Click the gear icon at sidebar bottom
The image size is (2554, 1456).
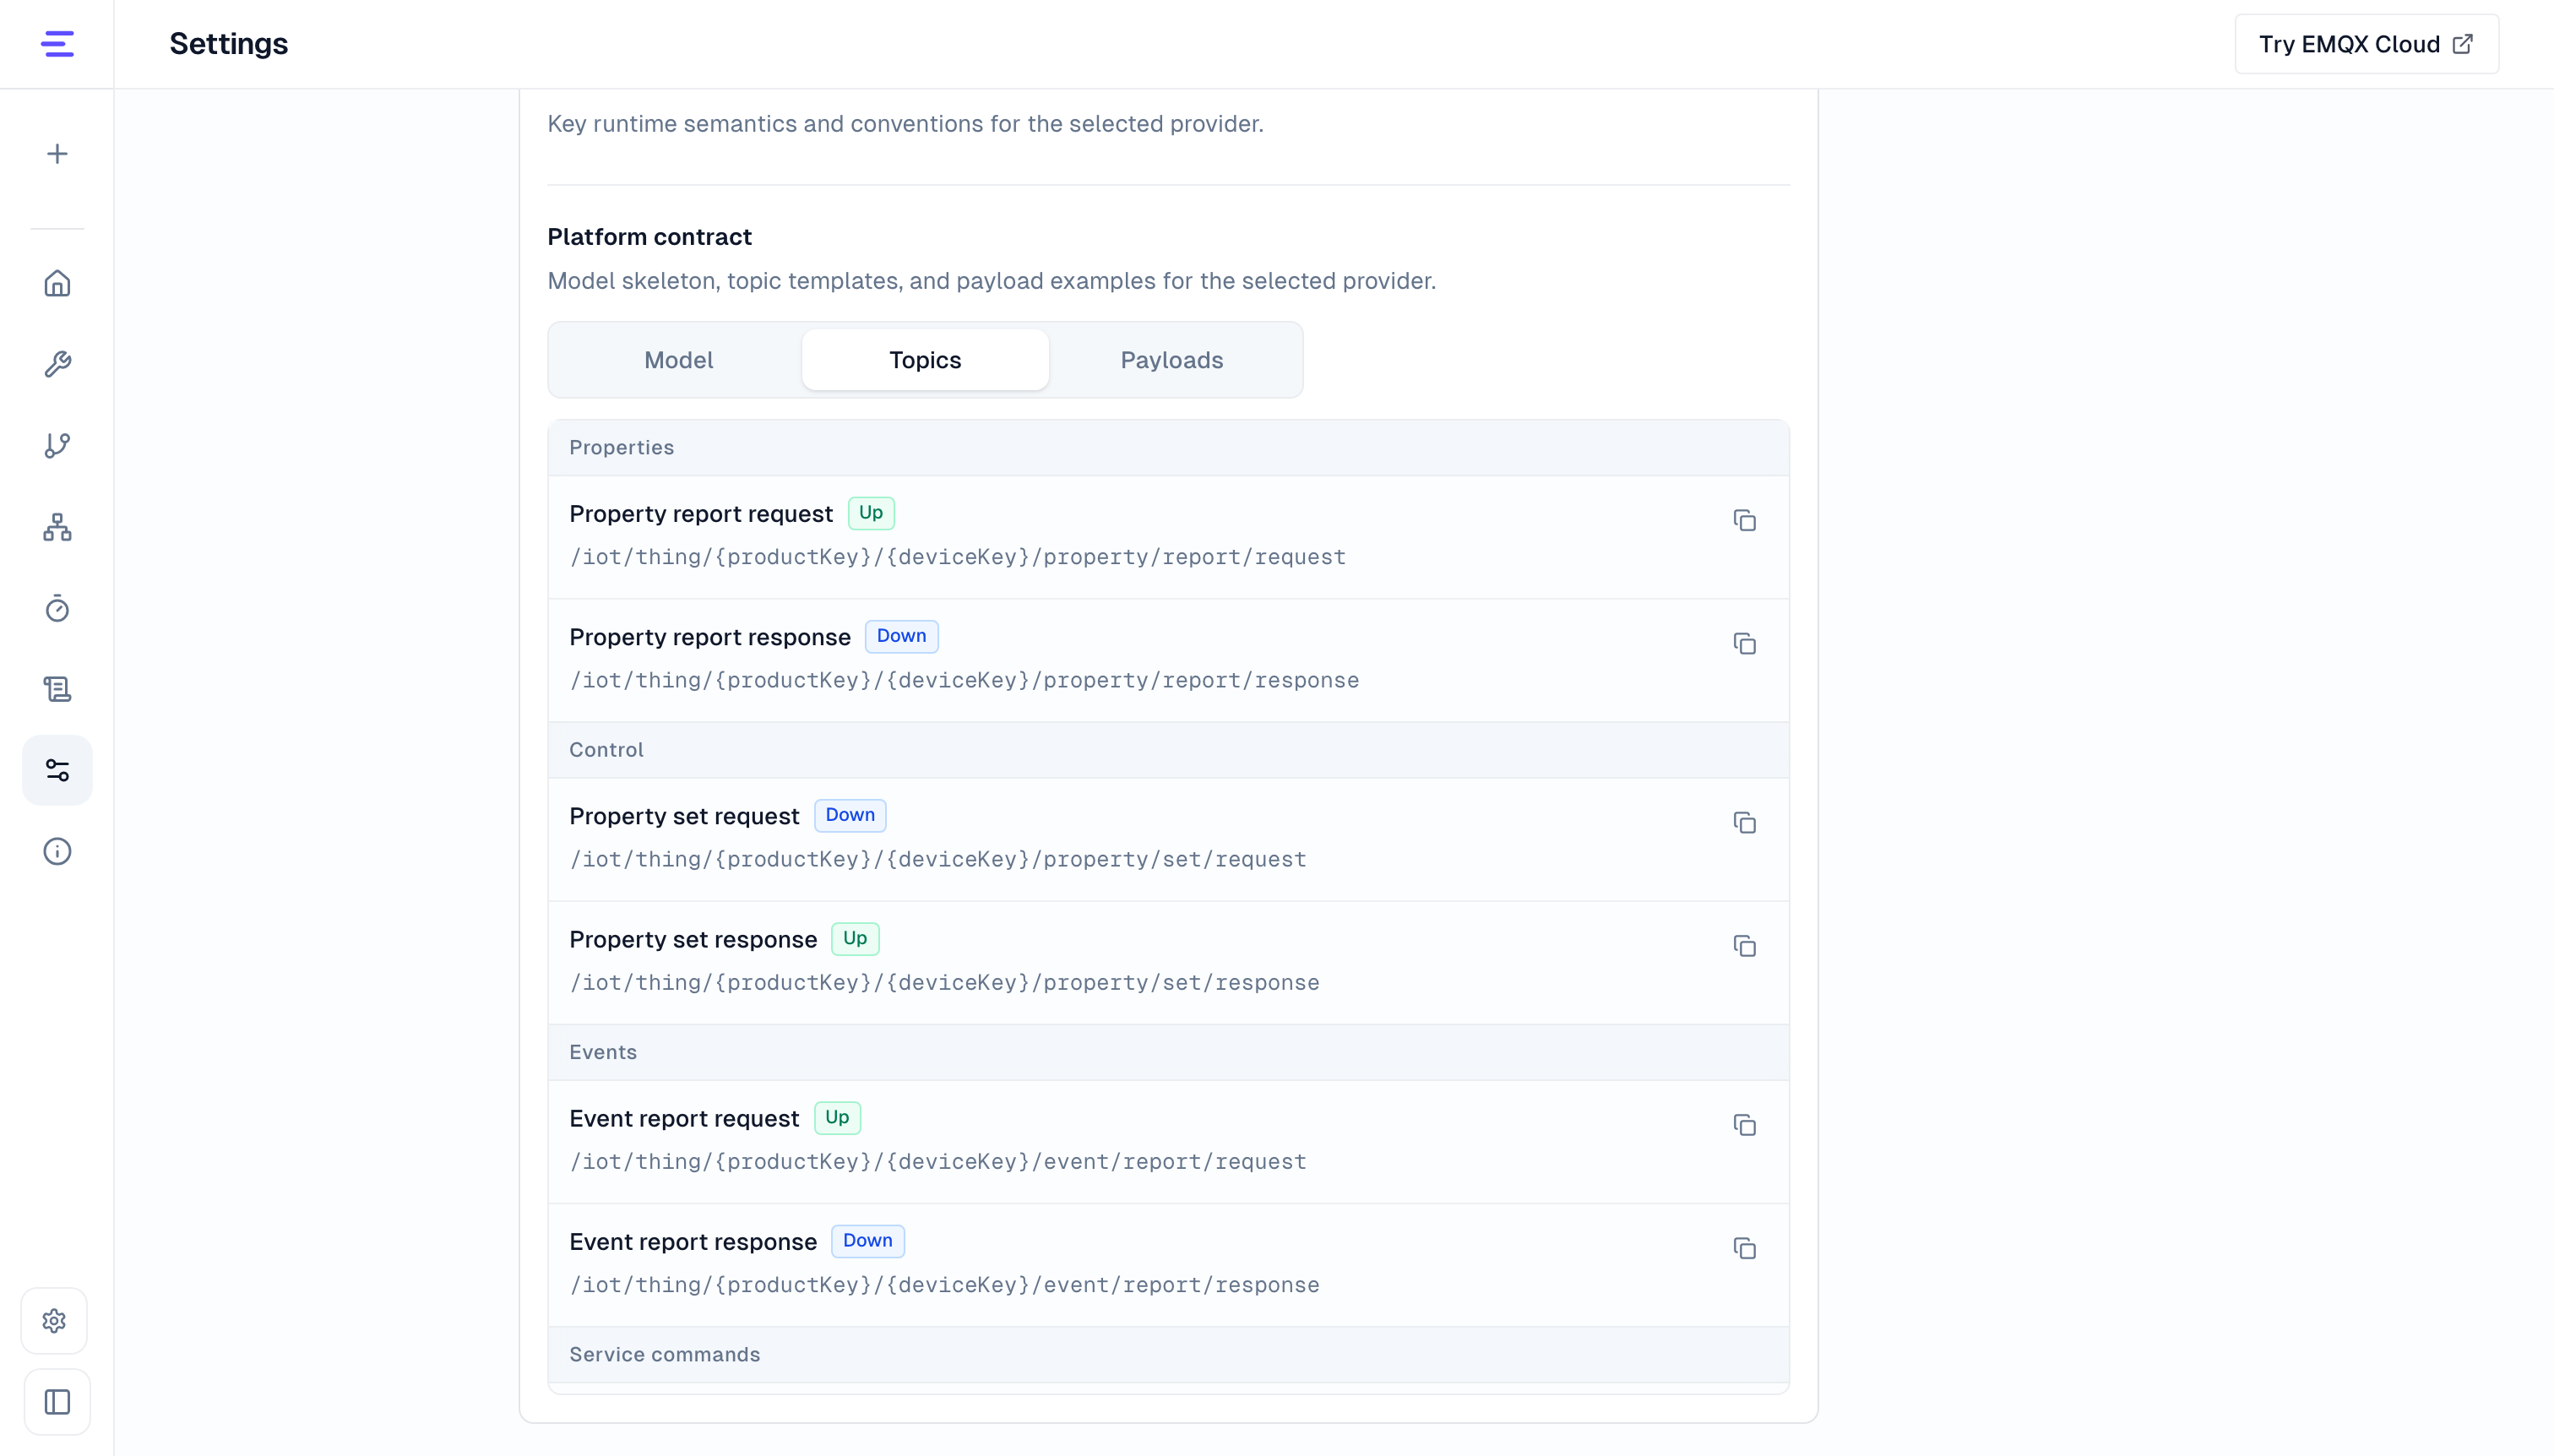point(55,1321)
